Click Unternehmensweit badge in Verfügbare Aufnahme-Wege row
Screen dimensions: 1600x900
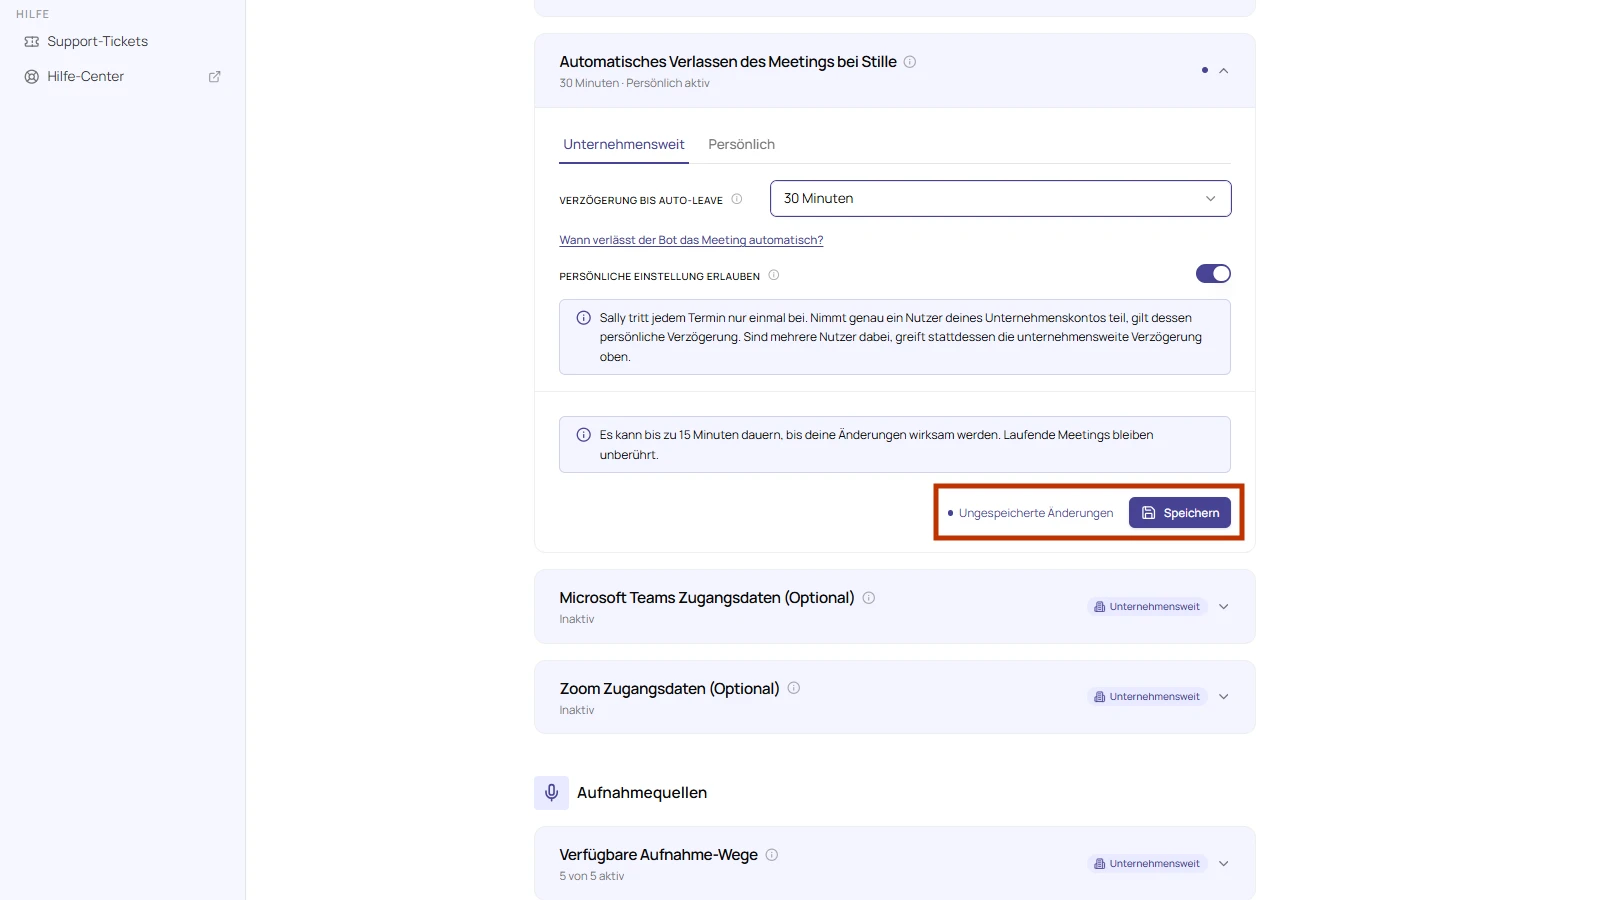[1147, 864]
